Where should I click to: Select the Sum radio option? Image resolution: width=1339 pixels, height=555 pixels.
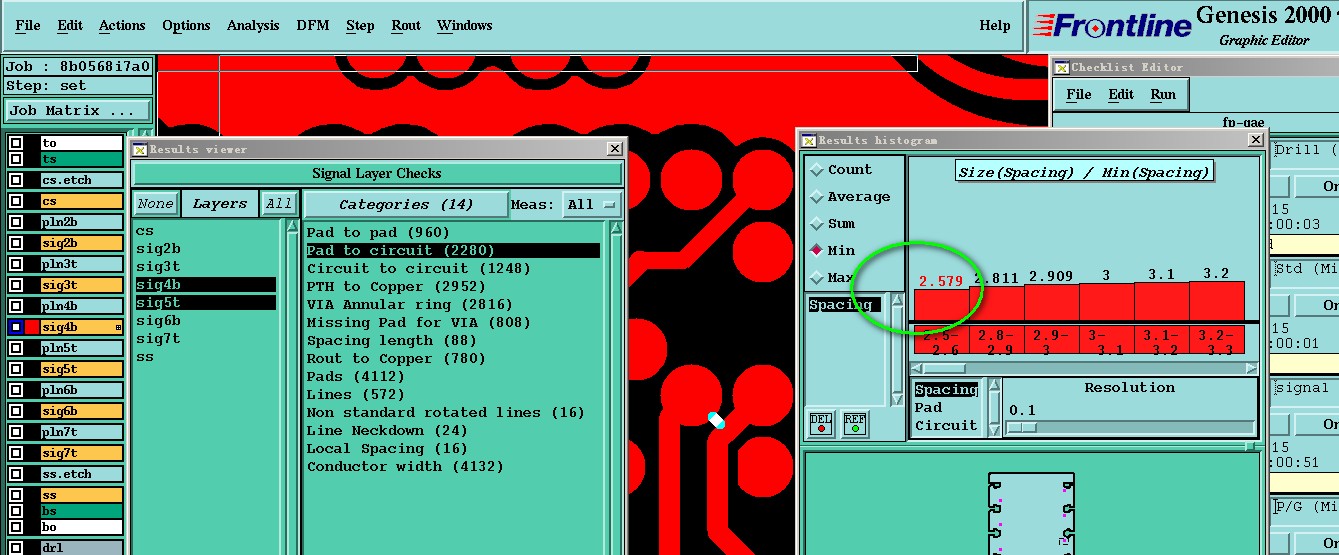817,224
